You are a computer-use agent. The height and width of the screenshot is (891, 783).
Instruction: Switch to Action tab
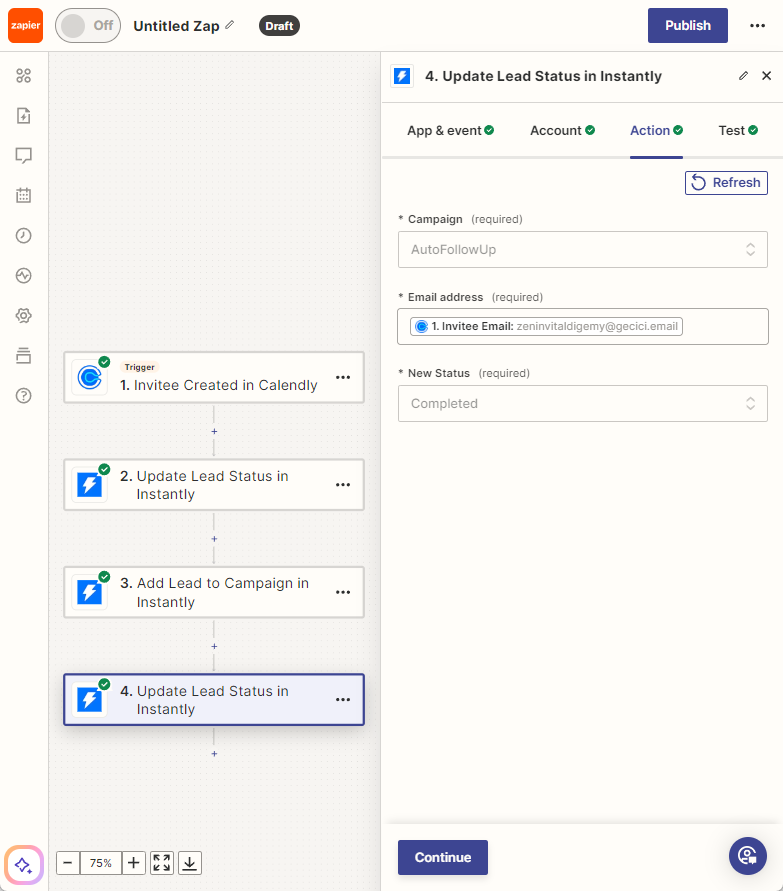656,131
